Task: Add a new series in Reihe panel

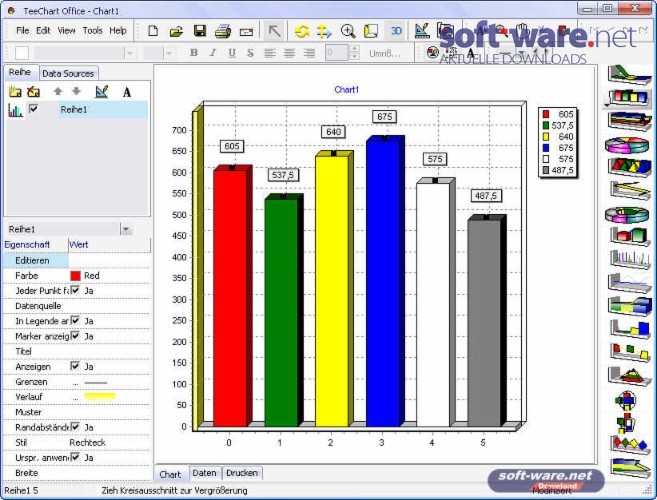Action: point(15,91)
